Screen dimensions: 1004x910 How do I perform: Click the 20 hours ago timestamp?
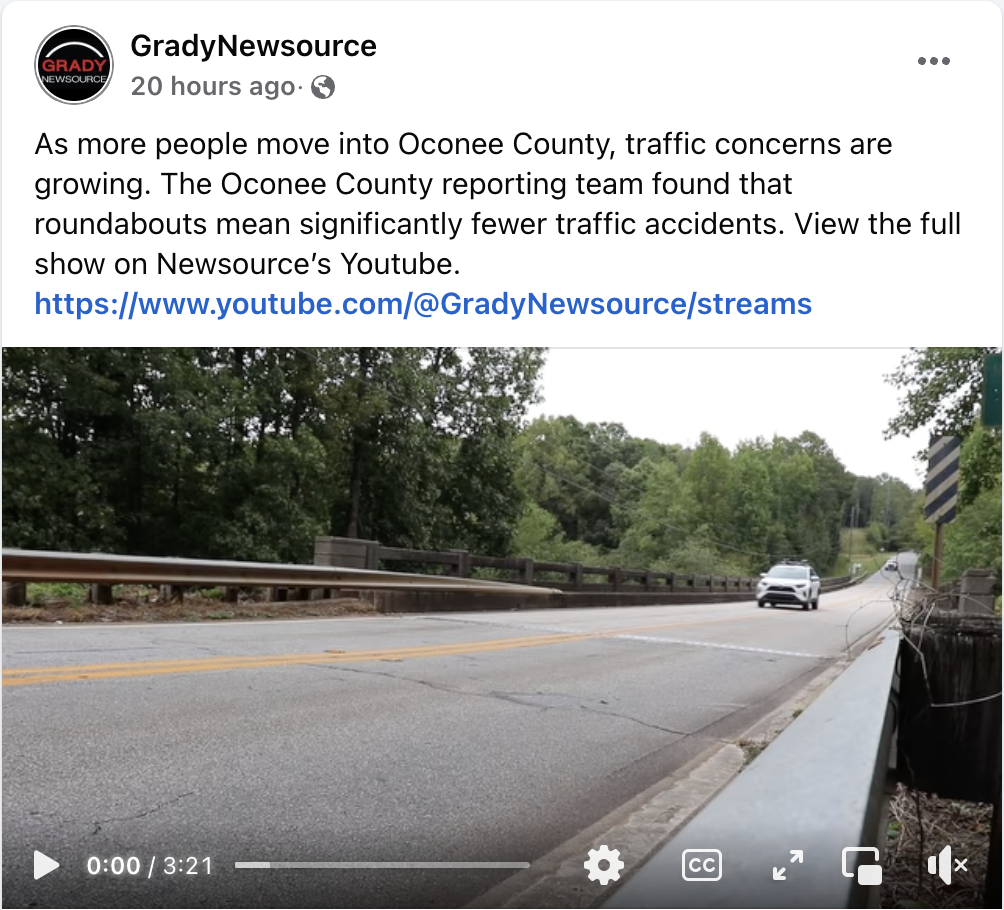[213, 86]
